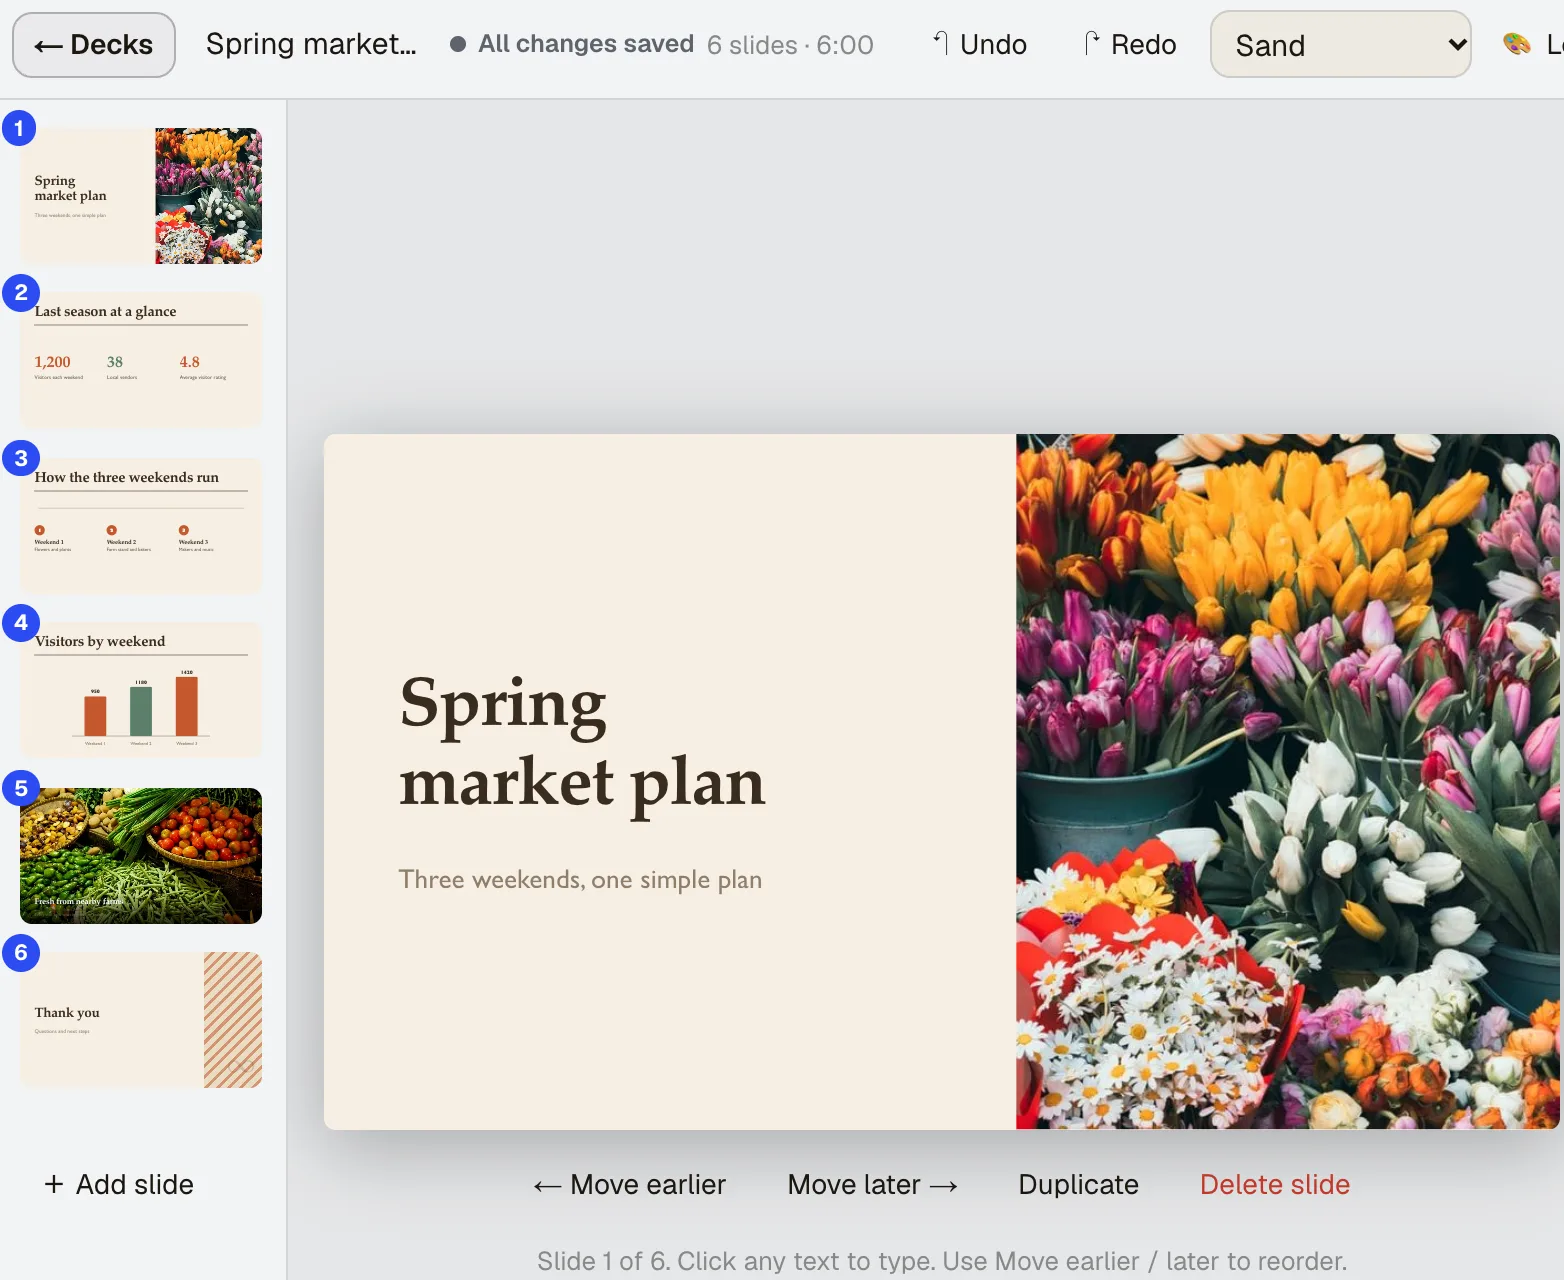Click the Spring market deck title
Screen dimensions: 1564x1280
[311, 45]
